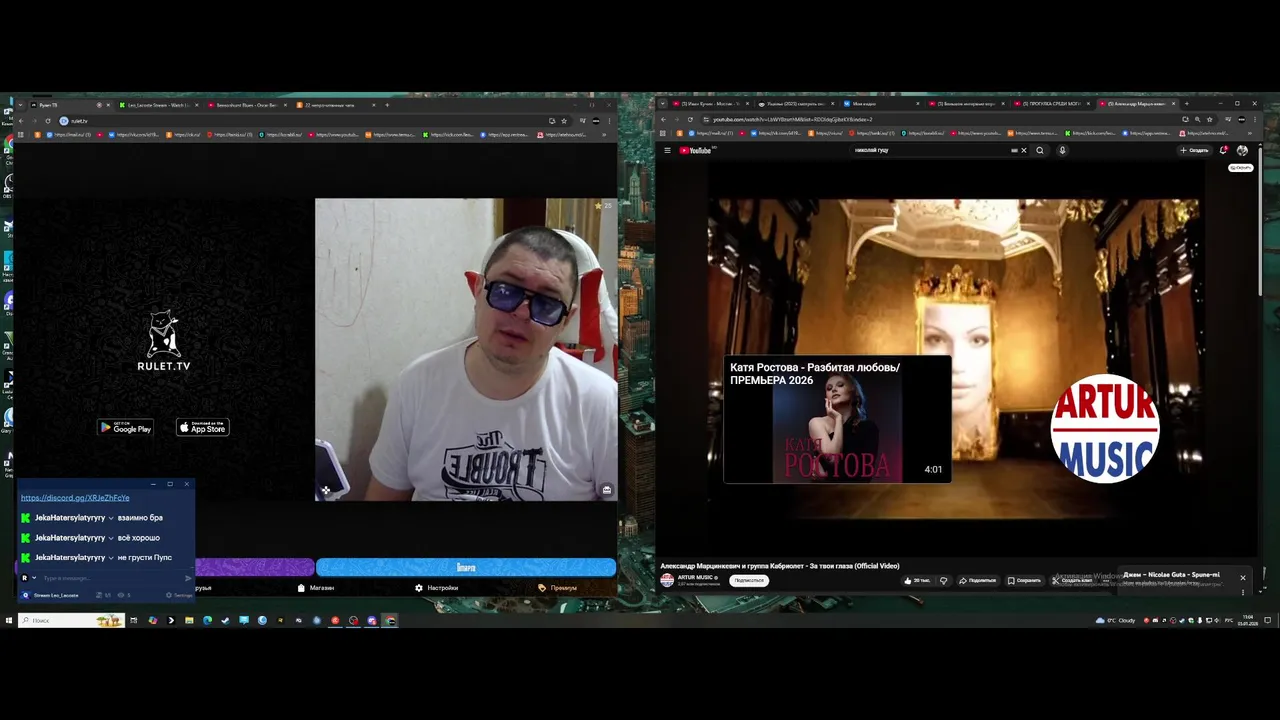1280x720 pixels.
Task: Click Windows taskbar search box
Action: click(70, 620)
